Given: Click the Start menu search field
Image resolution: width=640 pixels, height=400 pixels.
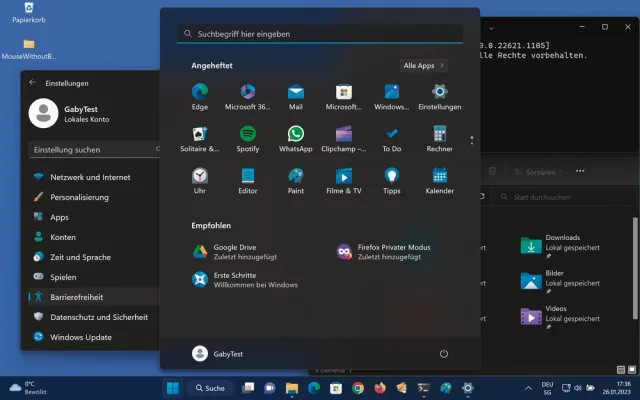Looking at the screenshot, I should [320, 33].
